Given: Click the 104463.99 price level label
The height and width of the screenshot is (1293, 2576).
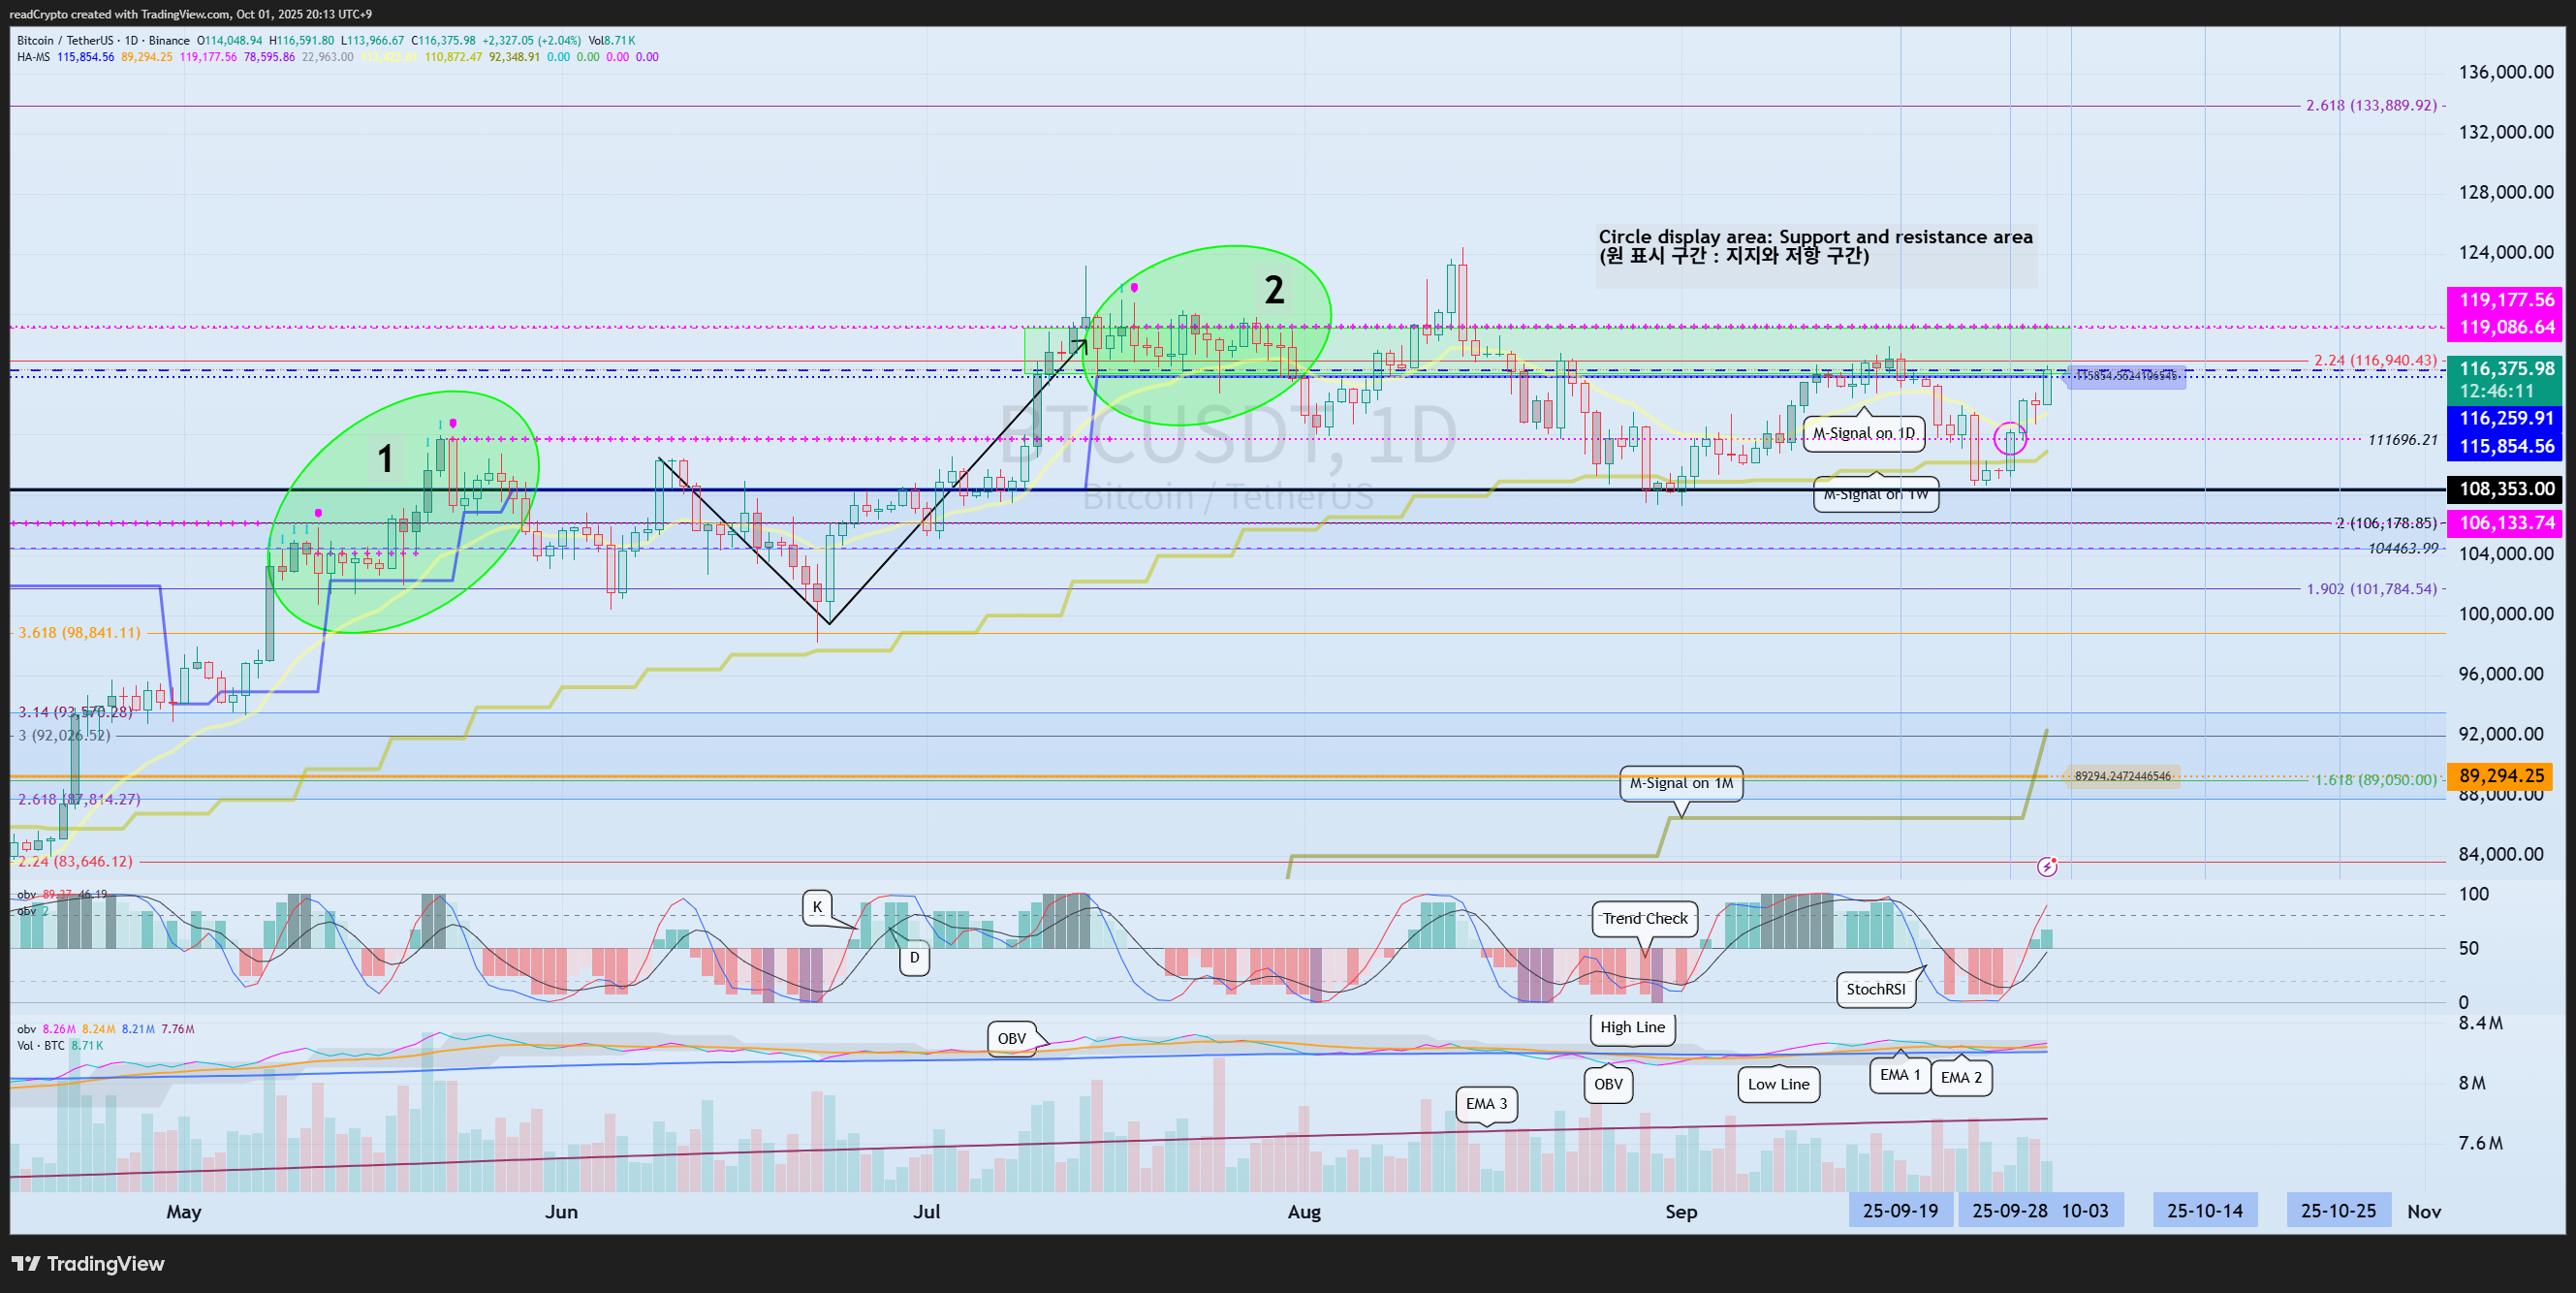Looking at the screenshot, I should click(x=2402, y=549).
